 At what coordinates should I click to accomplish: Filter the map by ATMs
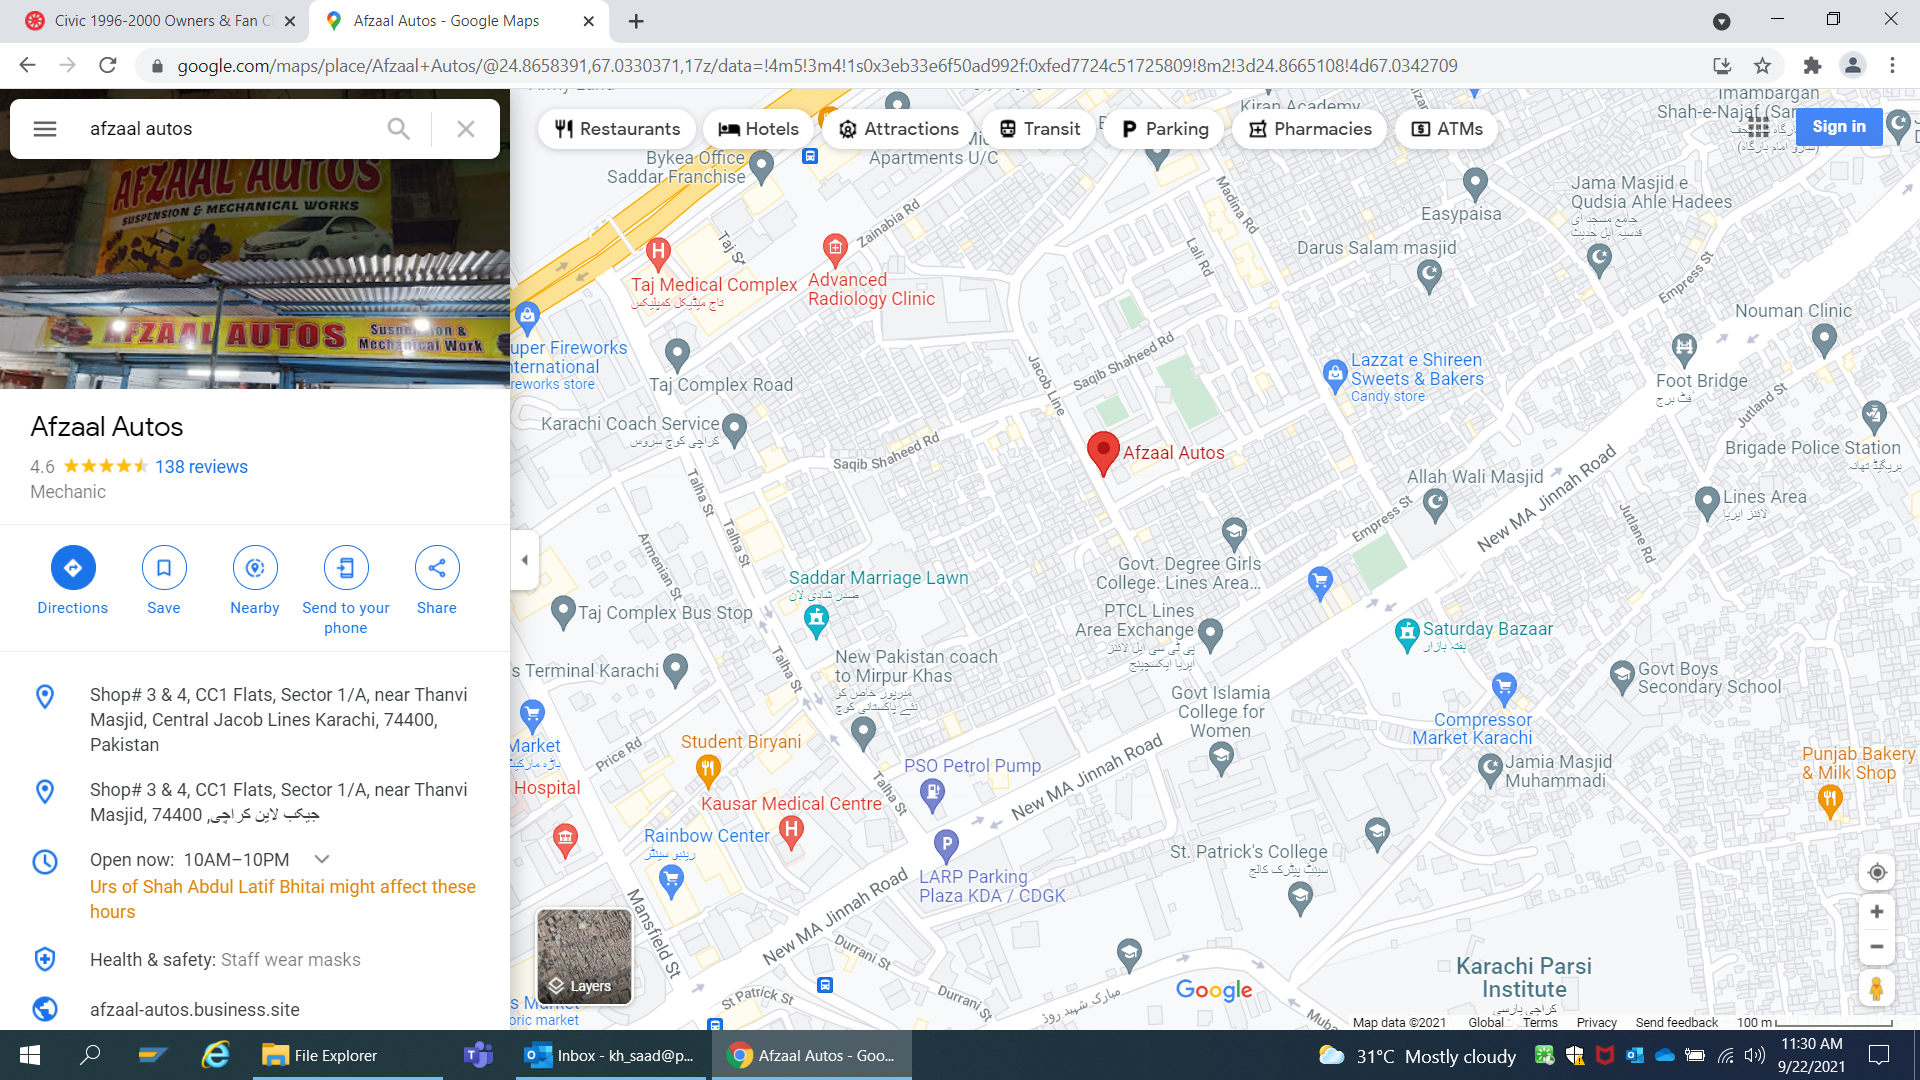(1447, 129)
